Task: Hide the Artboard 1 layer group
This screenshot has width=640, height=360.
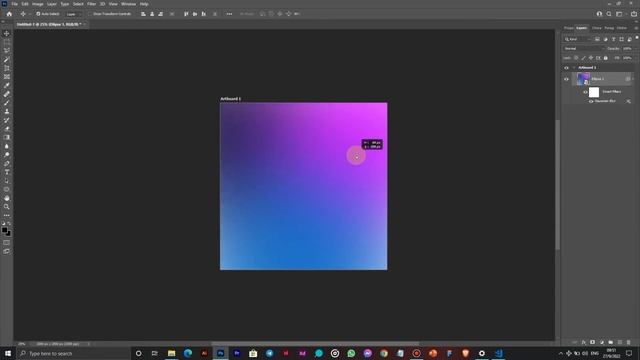Action: [x=566, y=68]
